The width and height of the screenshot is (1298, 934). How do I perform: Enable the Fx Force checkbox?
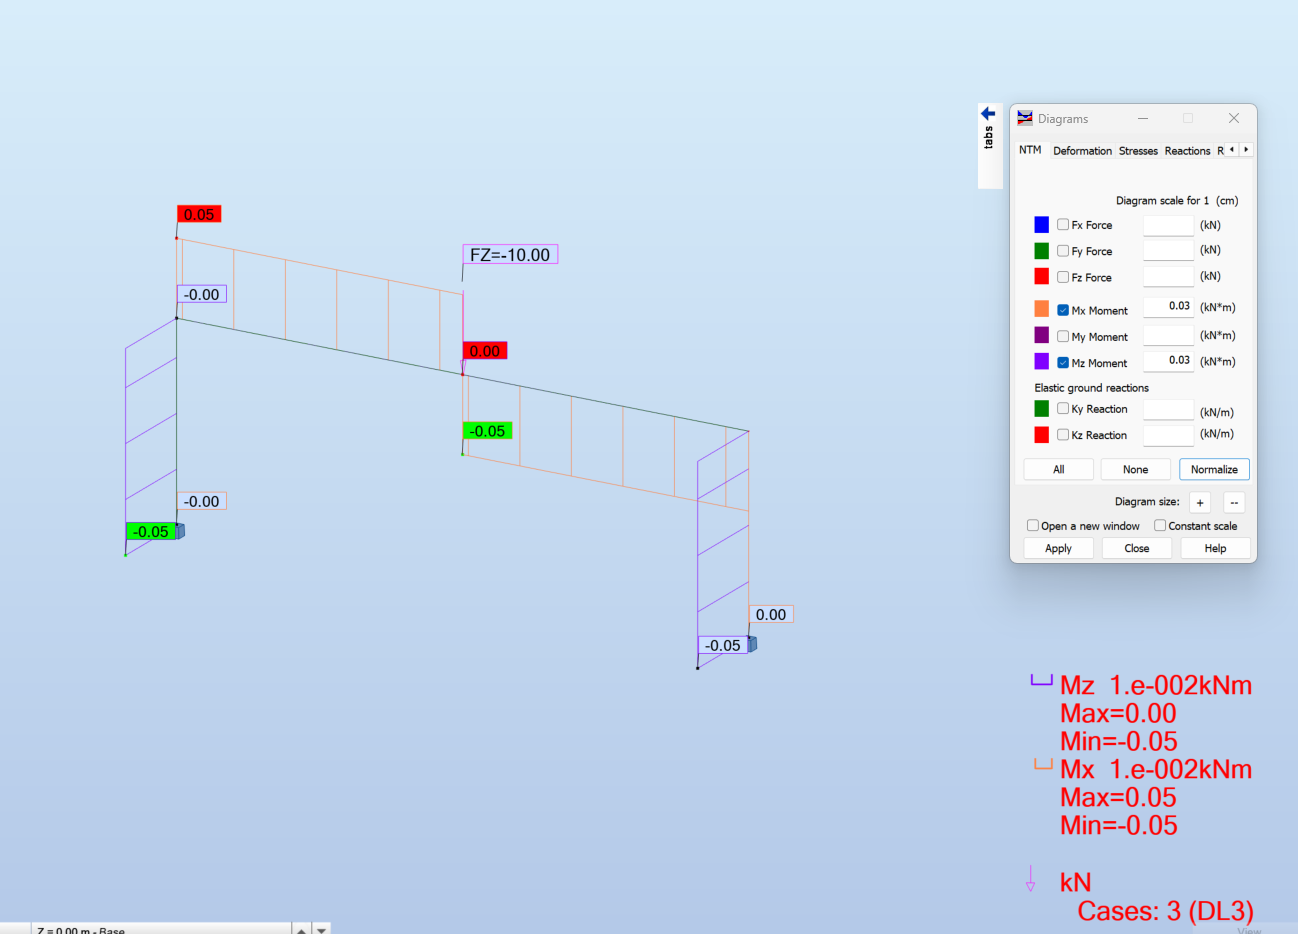click(1063, 225)
